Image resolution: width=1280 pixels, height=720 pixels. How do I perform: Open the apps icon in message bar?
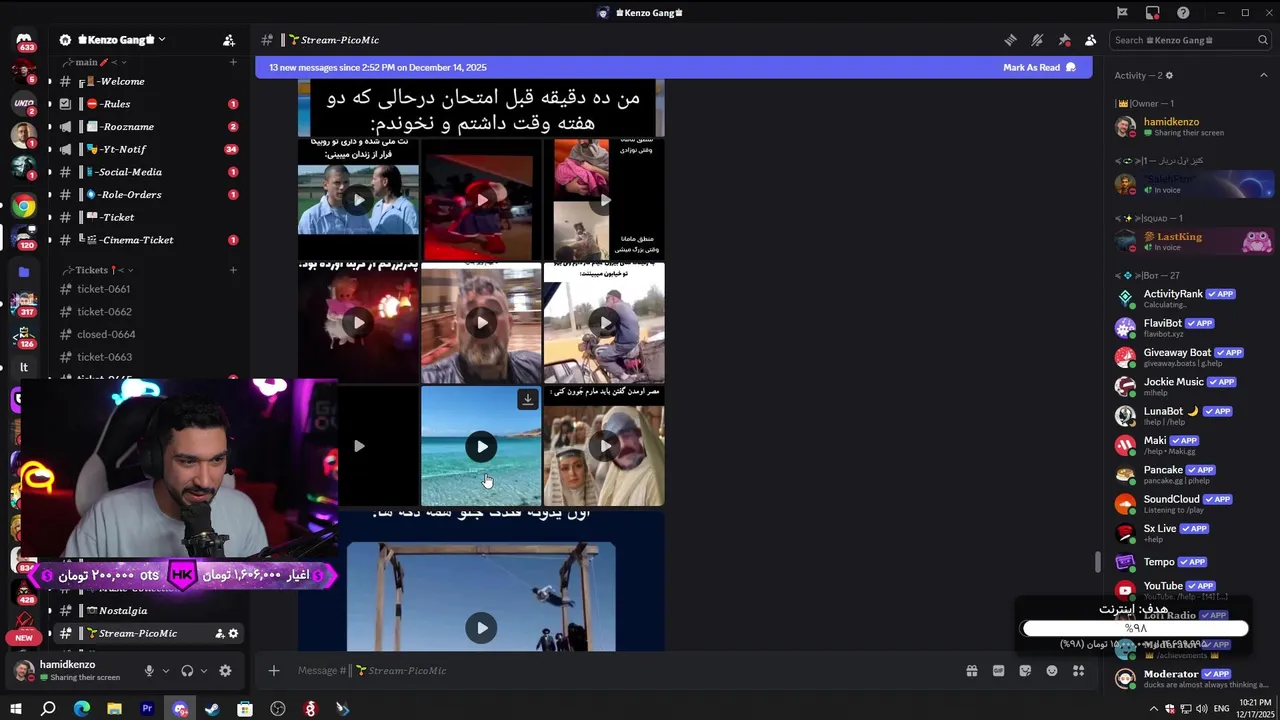click(1079, 671)
